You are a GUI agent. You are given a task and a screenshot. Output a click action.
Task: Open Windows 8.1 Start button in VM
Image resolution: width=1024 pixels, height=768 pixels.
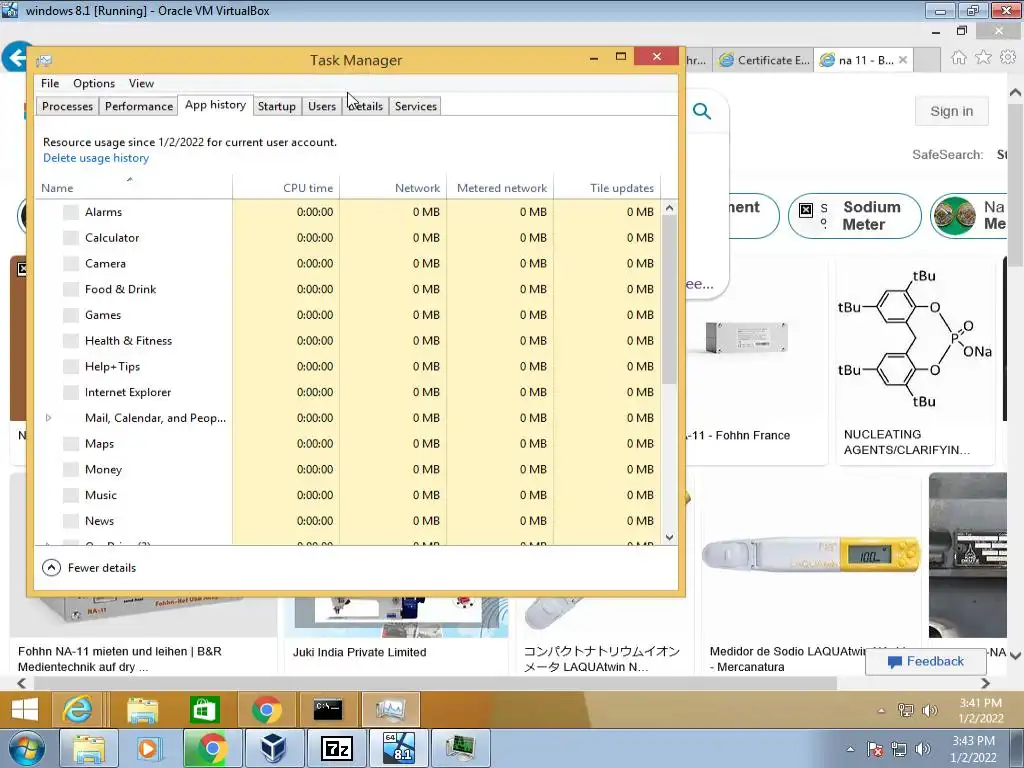click(25, 709)
